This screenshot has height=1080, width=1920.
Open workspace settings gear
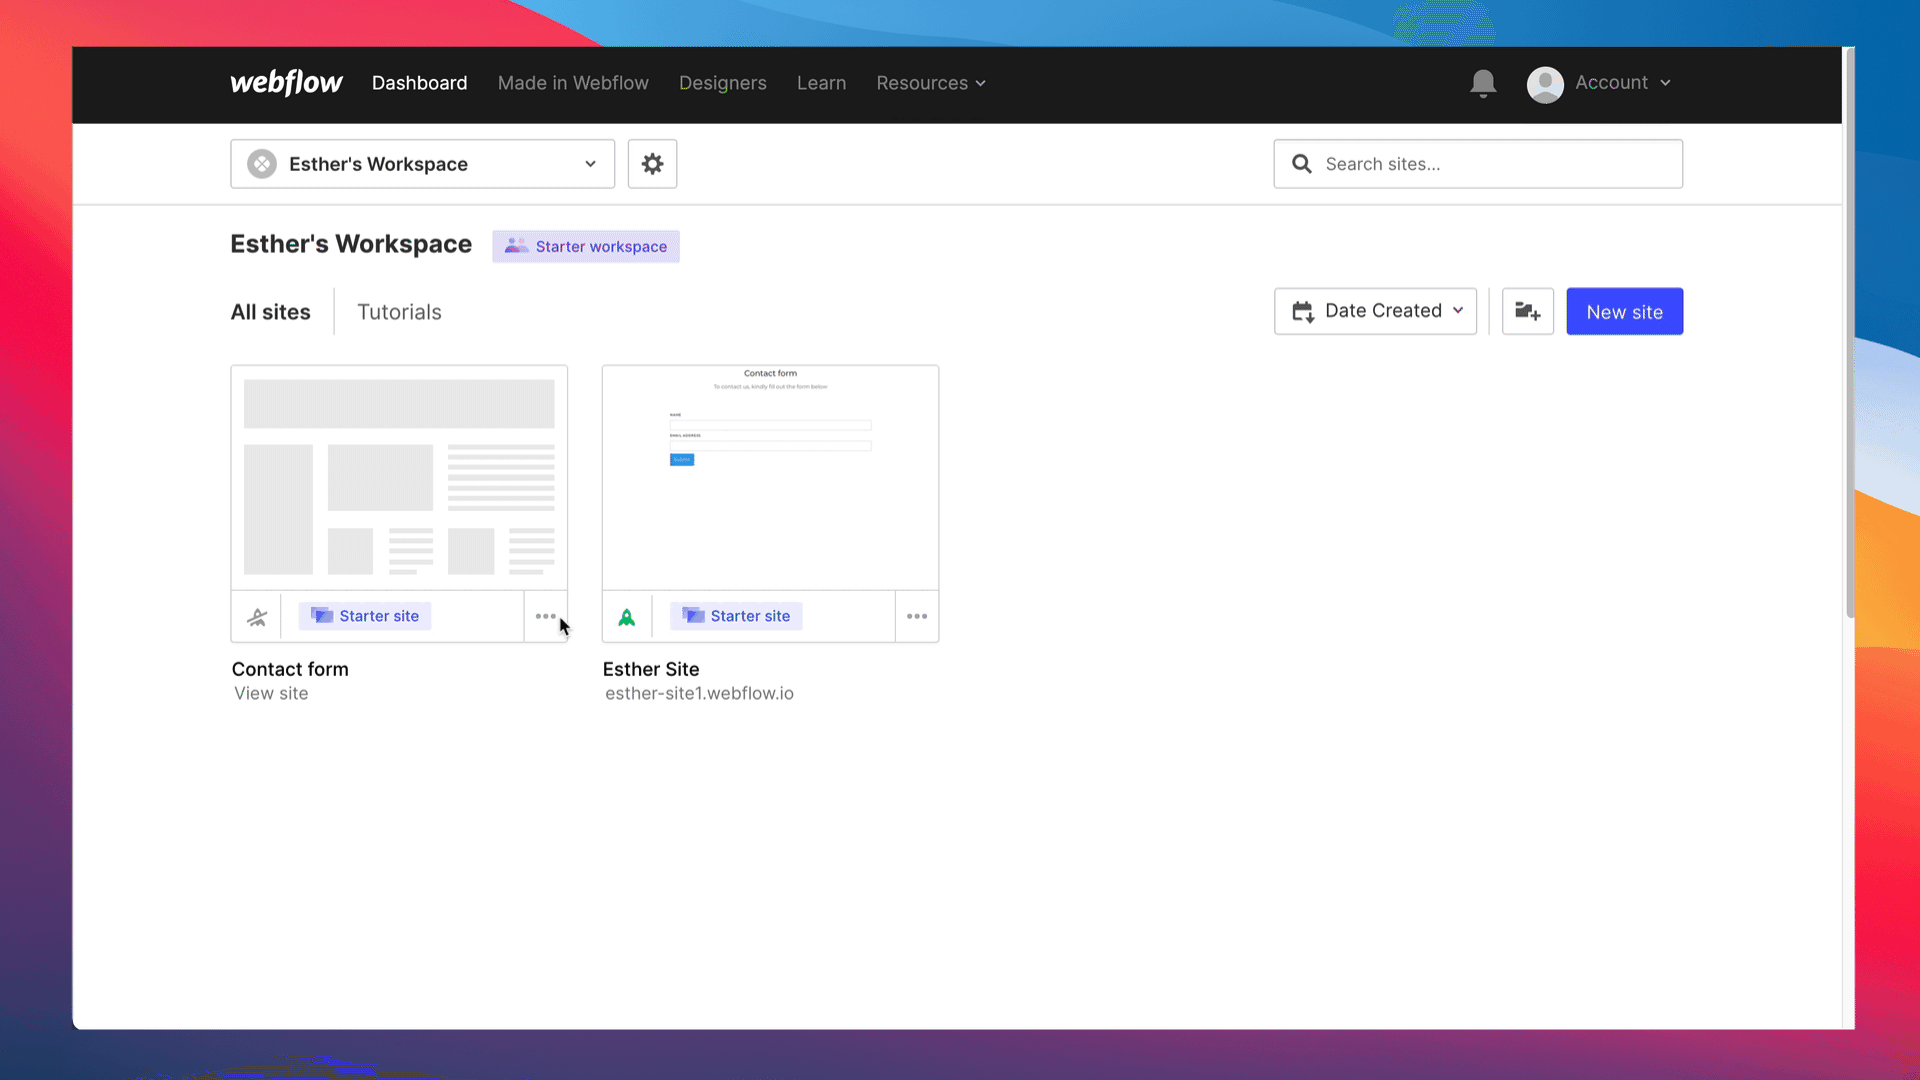tap(652, 164)
